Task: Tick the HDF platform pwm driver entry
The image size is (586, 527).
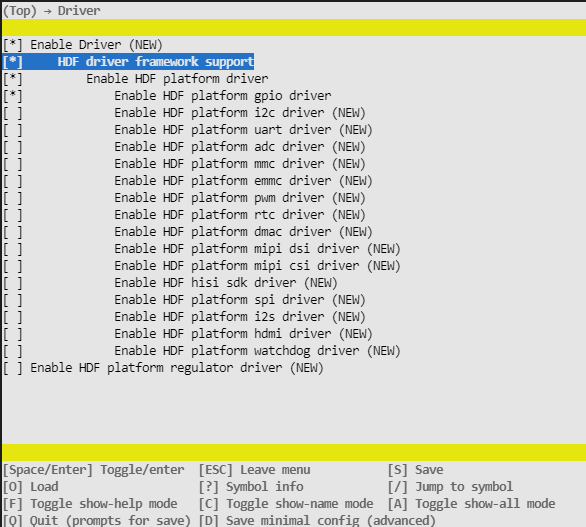Action: point(184,198)
